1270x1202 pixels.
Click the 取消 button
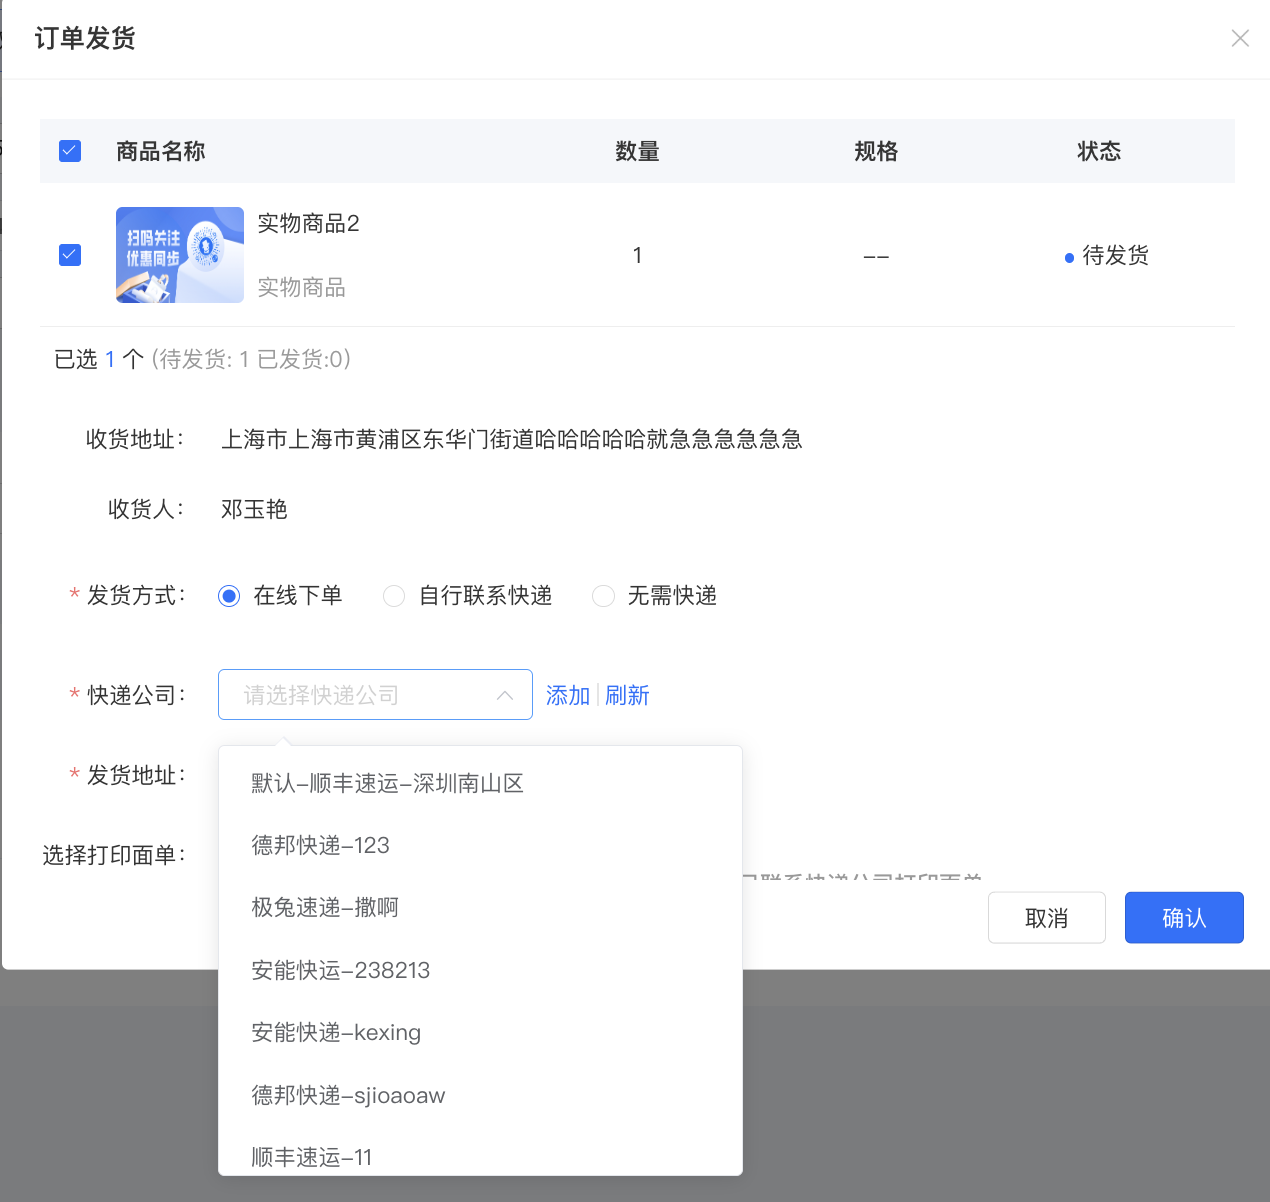(1047, 918)
